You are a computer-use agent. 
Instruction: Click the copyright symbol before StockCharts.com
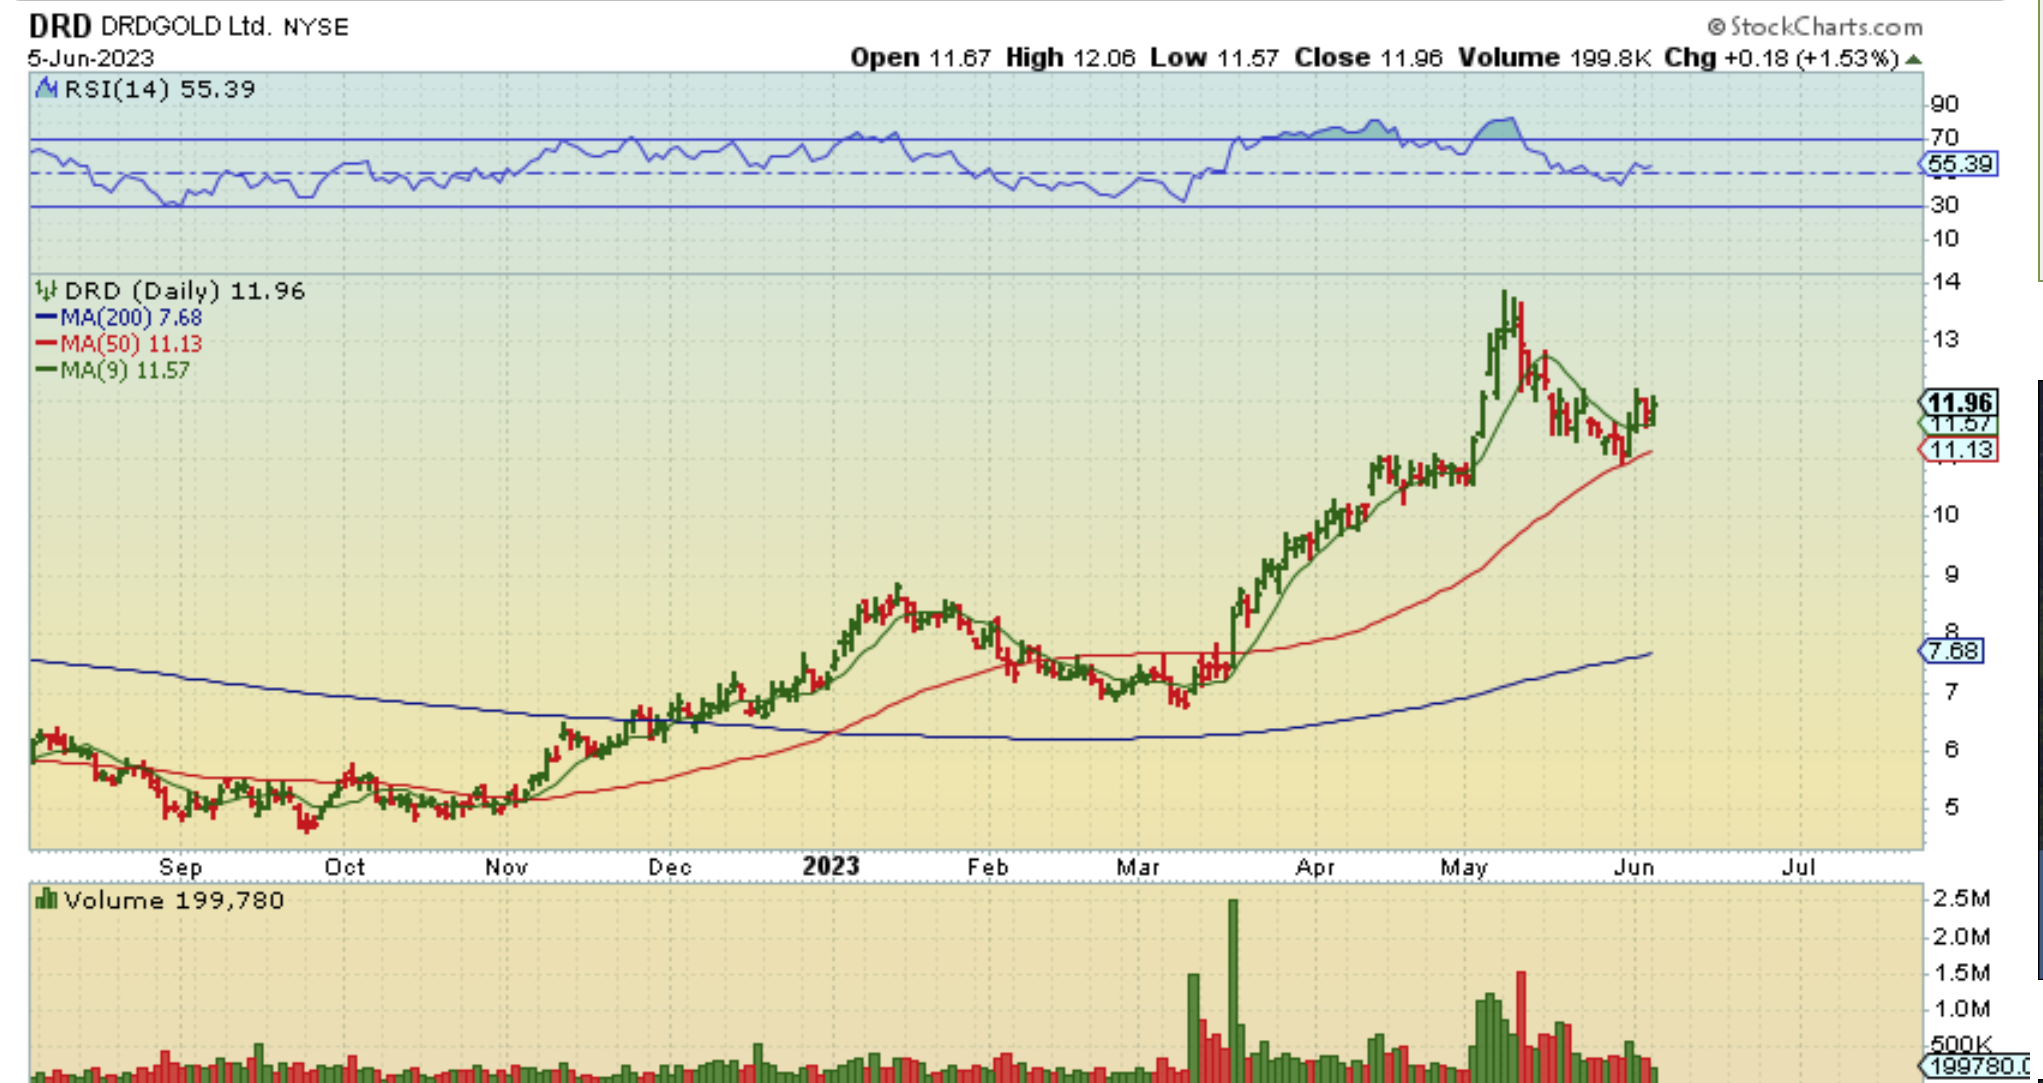[x=1717, y=27]
